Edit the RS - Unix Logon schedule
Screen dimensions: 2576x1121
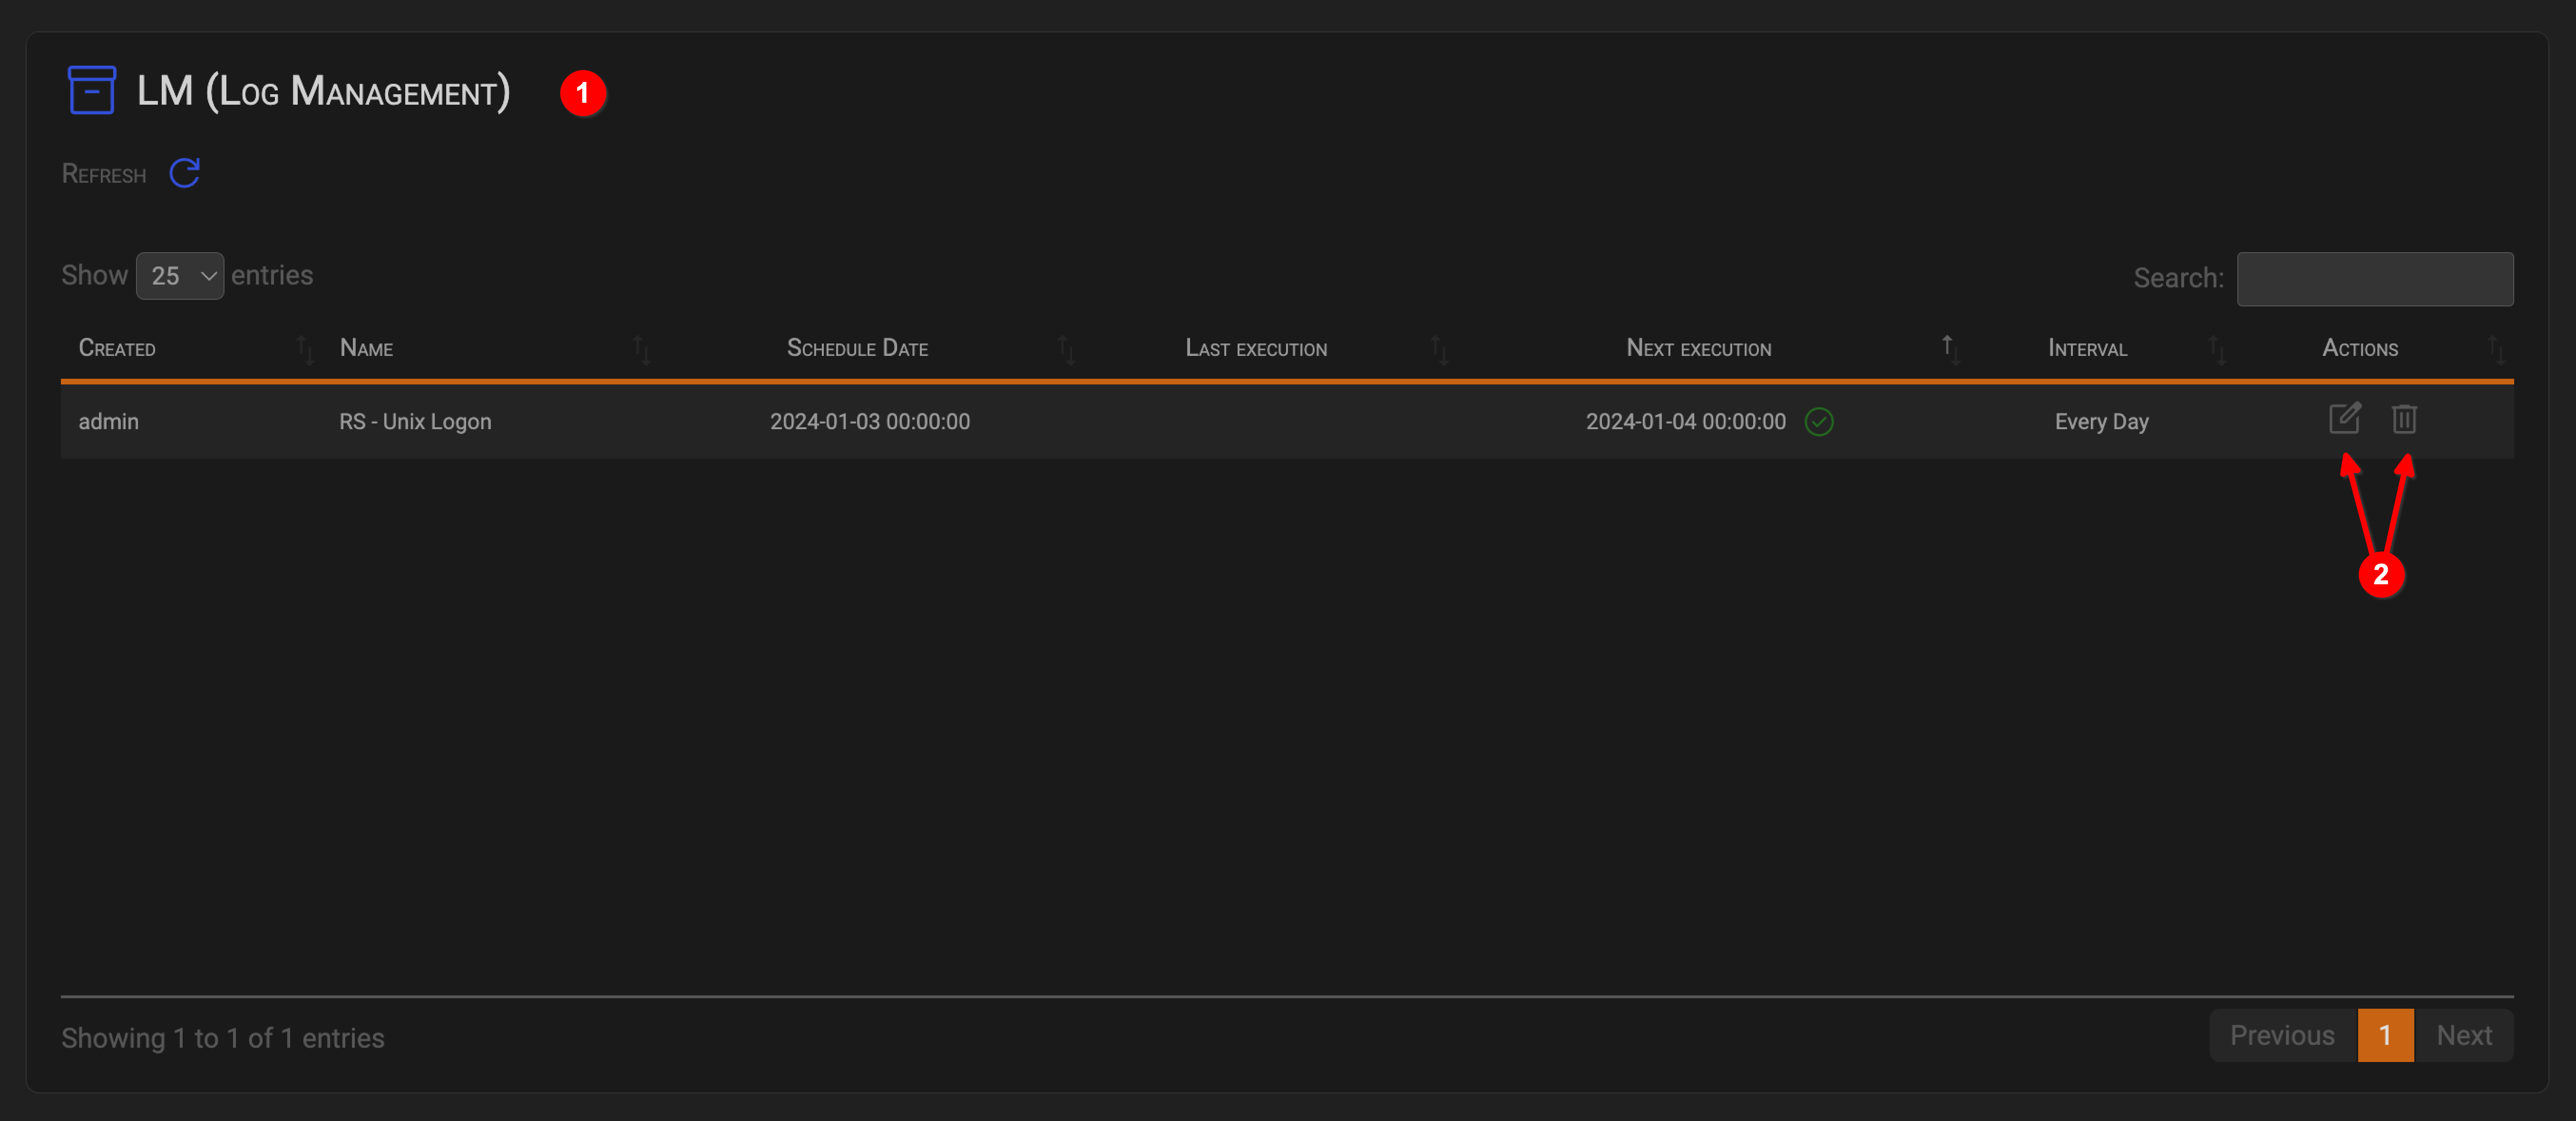(2345, 418)
